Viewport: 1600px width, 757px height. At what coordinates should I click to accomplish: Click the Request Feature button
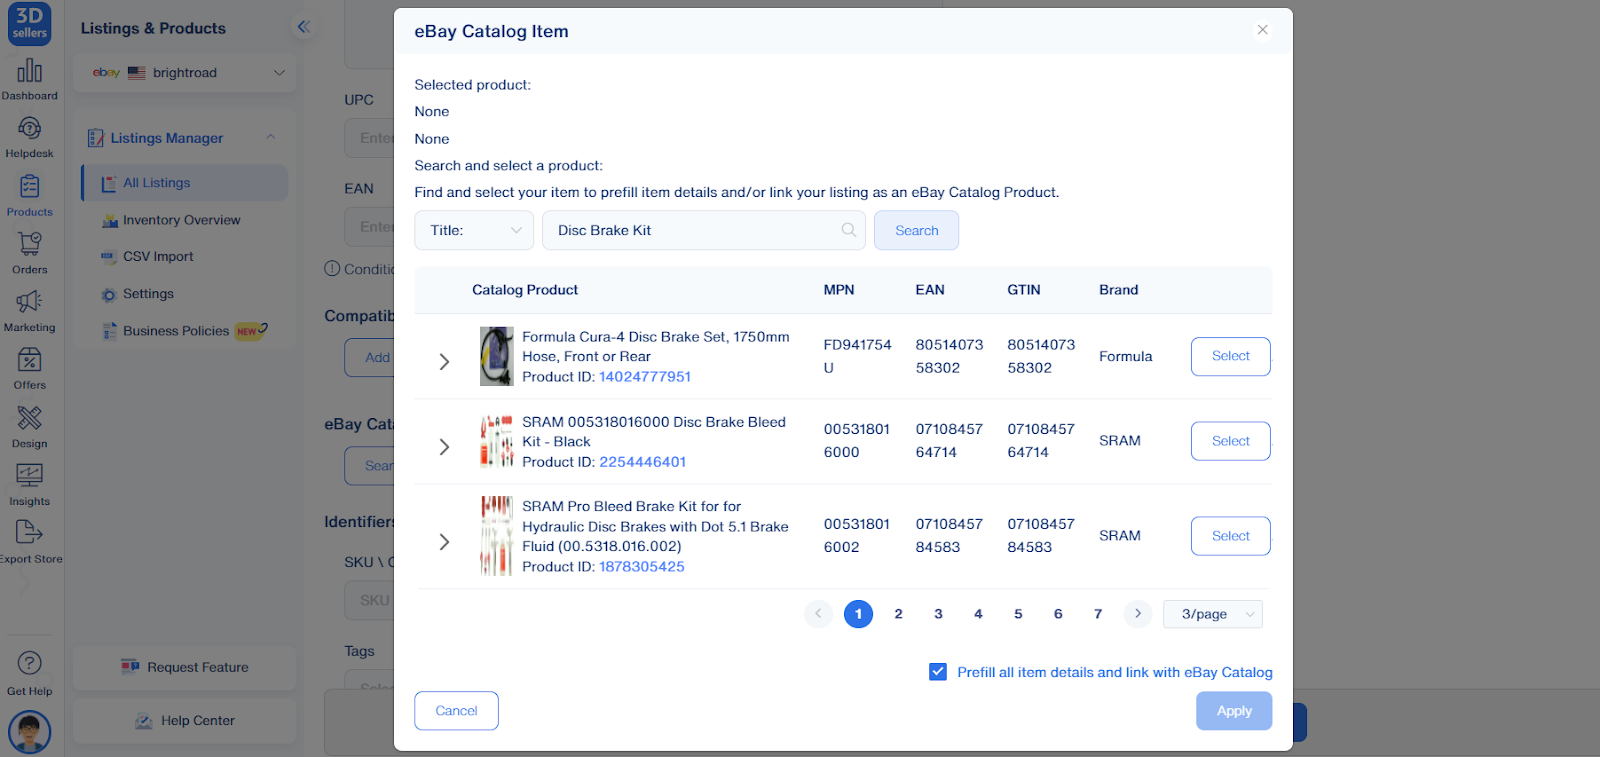(x=185, y=667)
